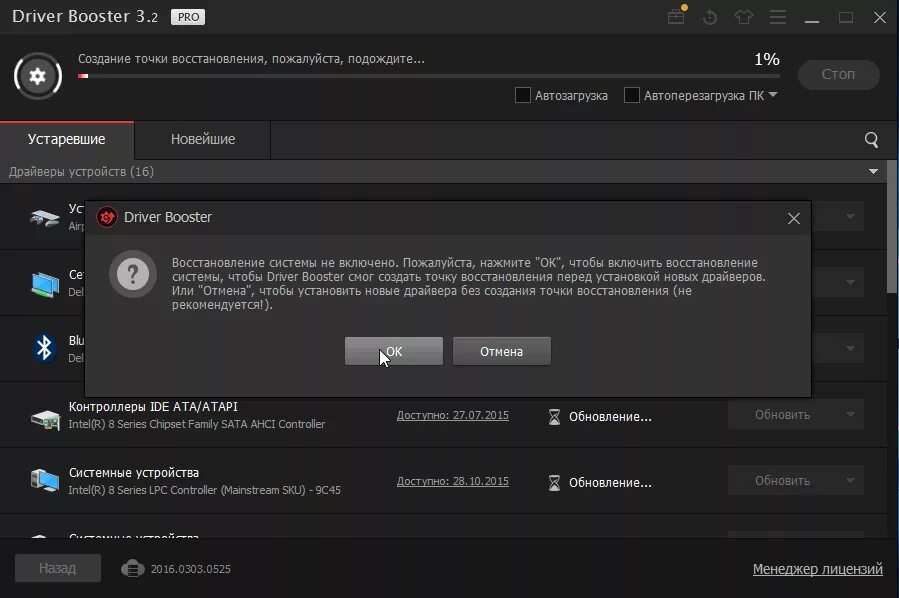The height and width of the screenshot is (598, 899).
Task: Click the first row USB device icon
Action: tap(45, 218)
